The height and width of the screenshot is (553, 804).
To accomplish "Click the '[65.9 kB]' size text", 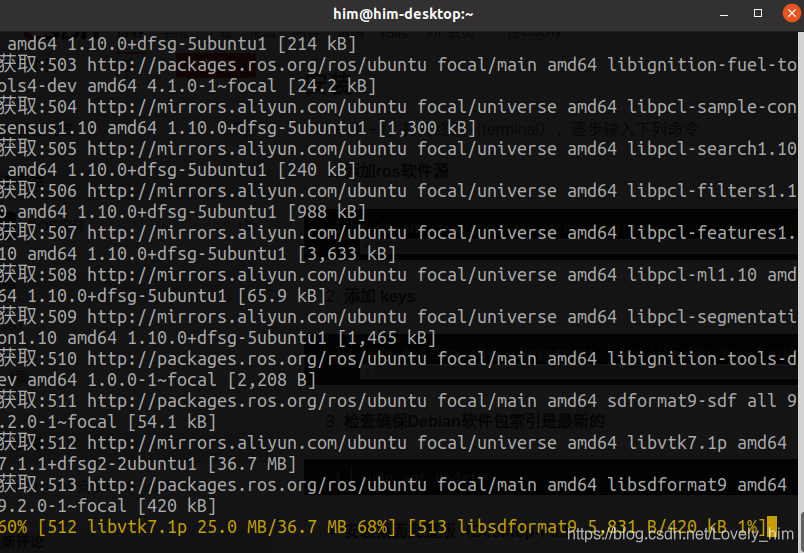I will [x=282, y=296].
